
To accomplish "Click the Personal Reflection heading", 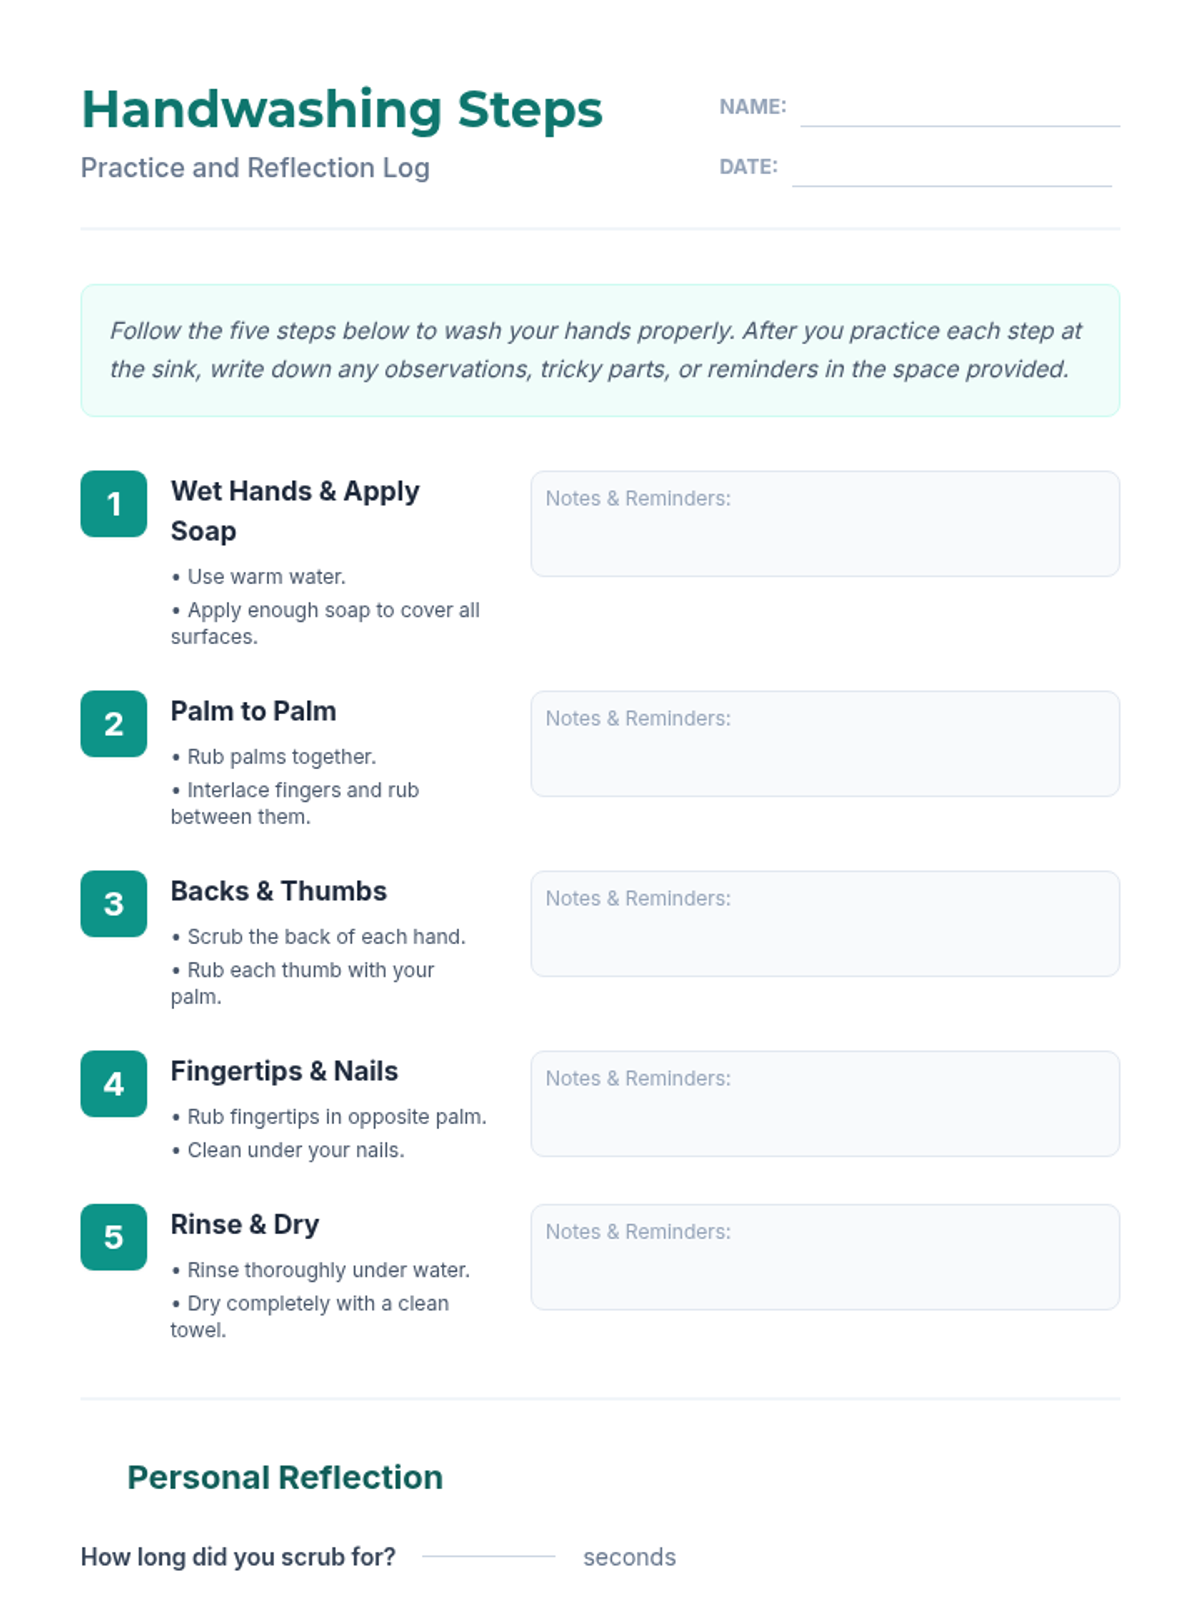I will [285, 1477].
